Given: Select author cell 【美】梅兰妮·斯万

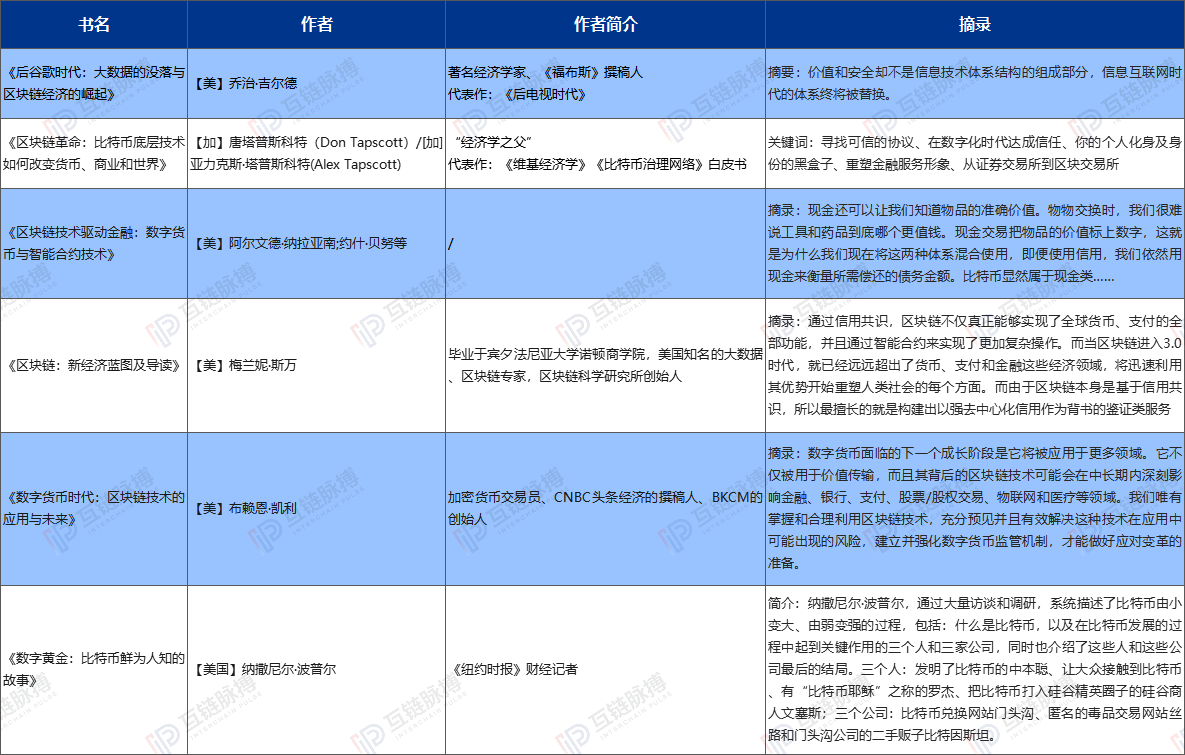Looking at the screenshot, I should pyautogui.click(x=316, y=365).
